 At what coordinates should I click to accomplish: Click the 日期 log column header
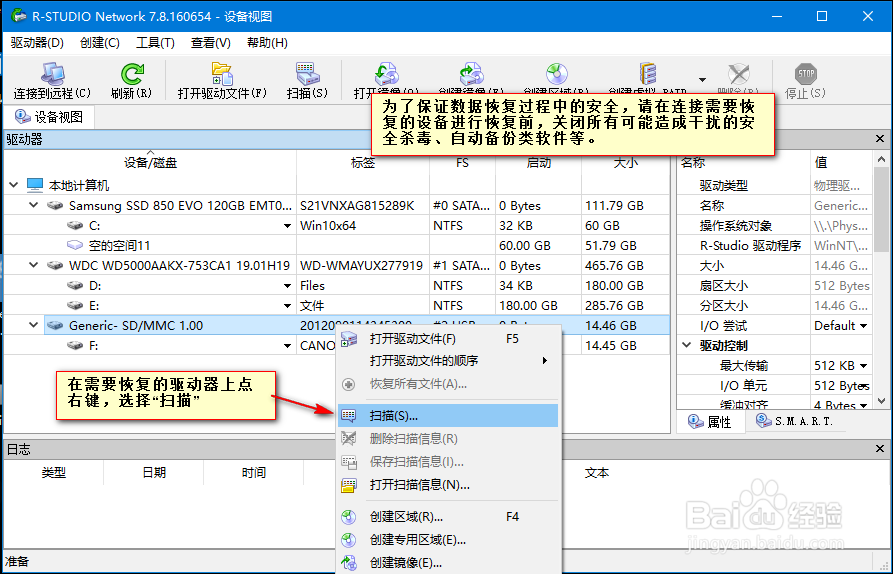(x=154, y=473)
